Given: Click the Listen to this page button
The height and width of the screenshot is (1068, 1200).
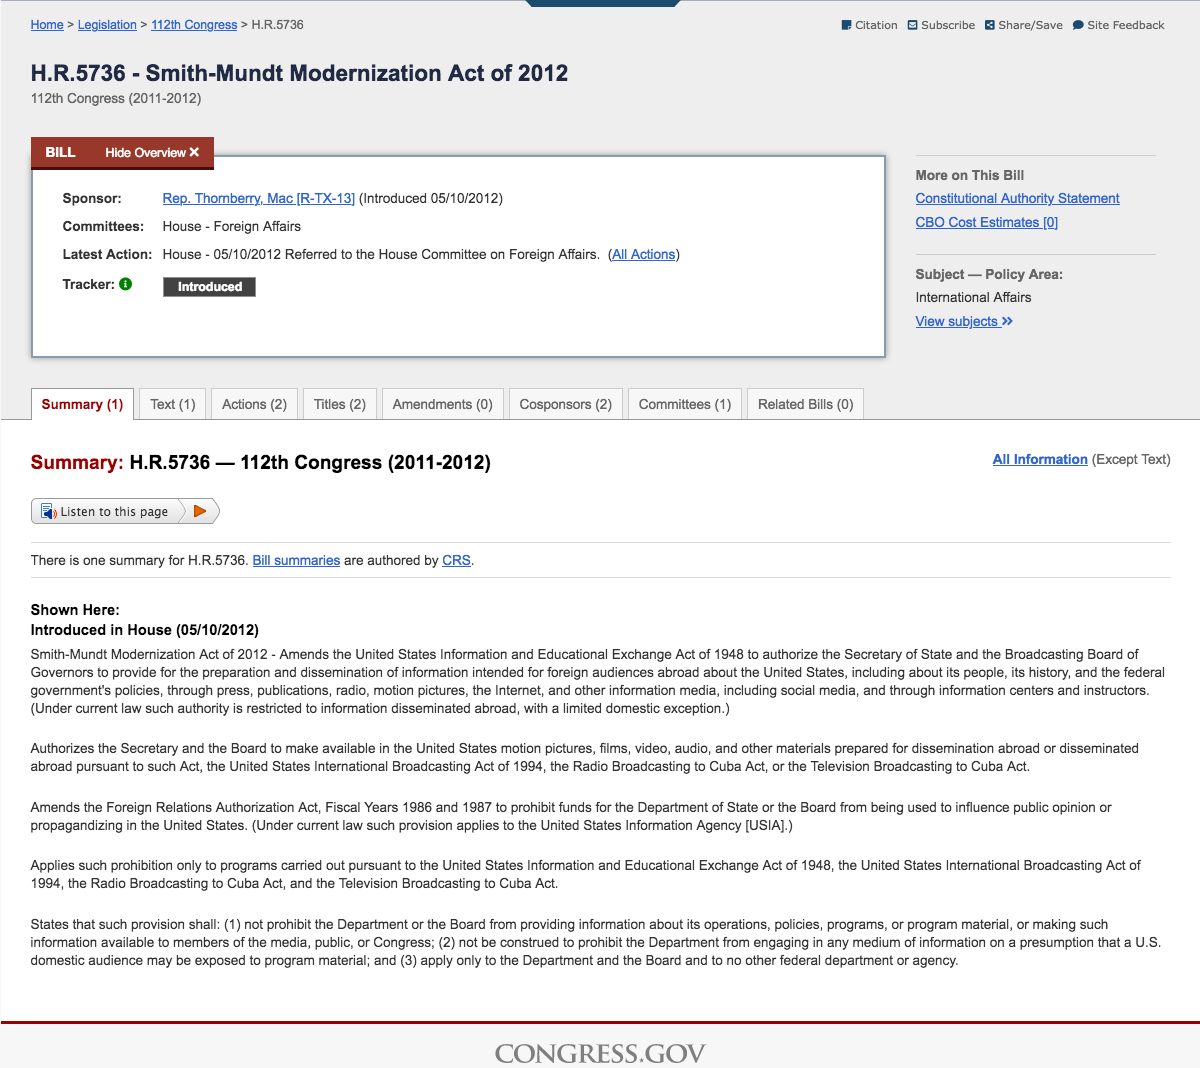Looking at the screenshot, I should [125, 511].
